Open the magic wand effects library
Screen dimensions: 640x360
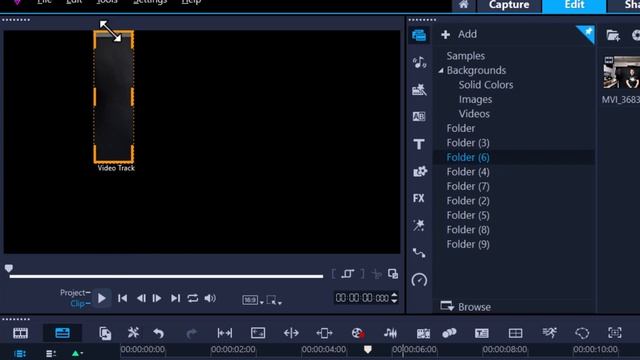click(x=419, y=225)
